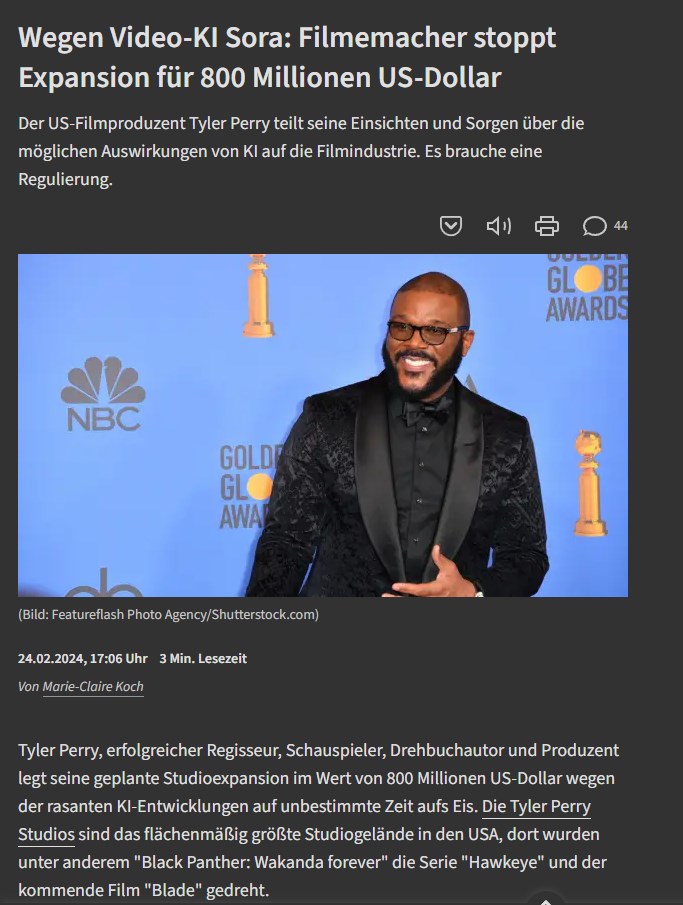Follow the "Die Tyler Perry" link text
The image size is (683, 905).
(x=536, y=806)
